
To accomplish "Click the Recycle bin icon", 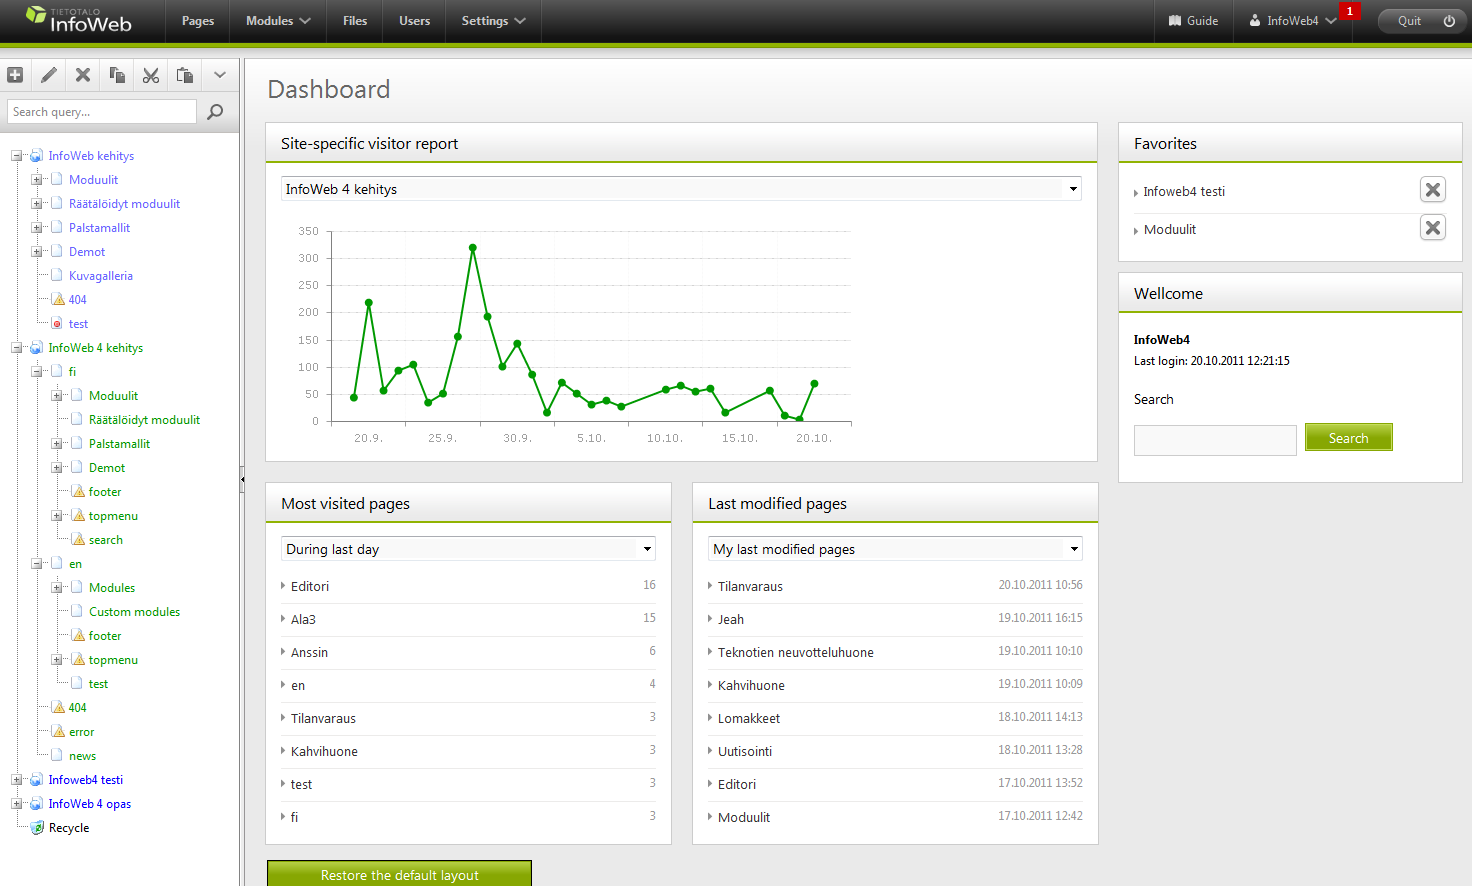I will [37, 828].
